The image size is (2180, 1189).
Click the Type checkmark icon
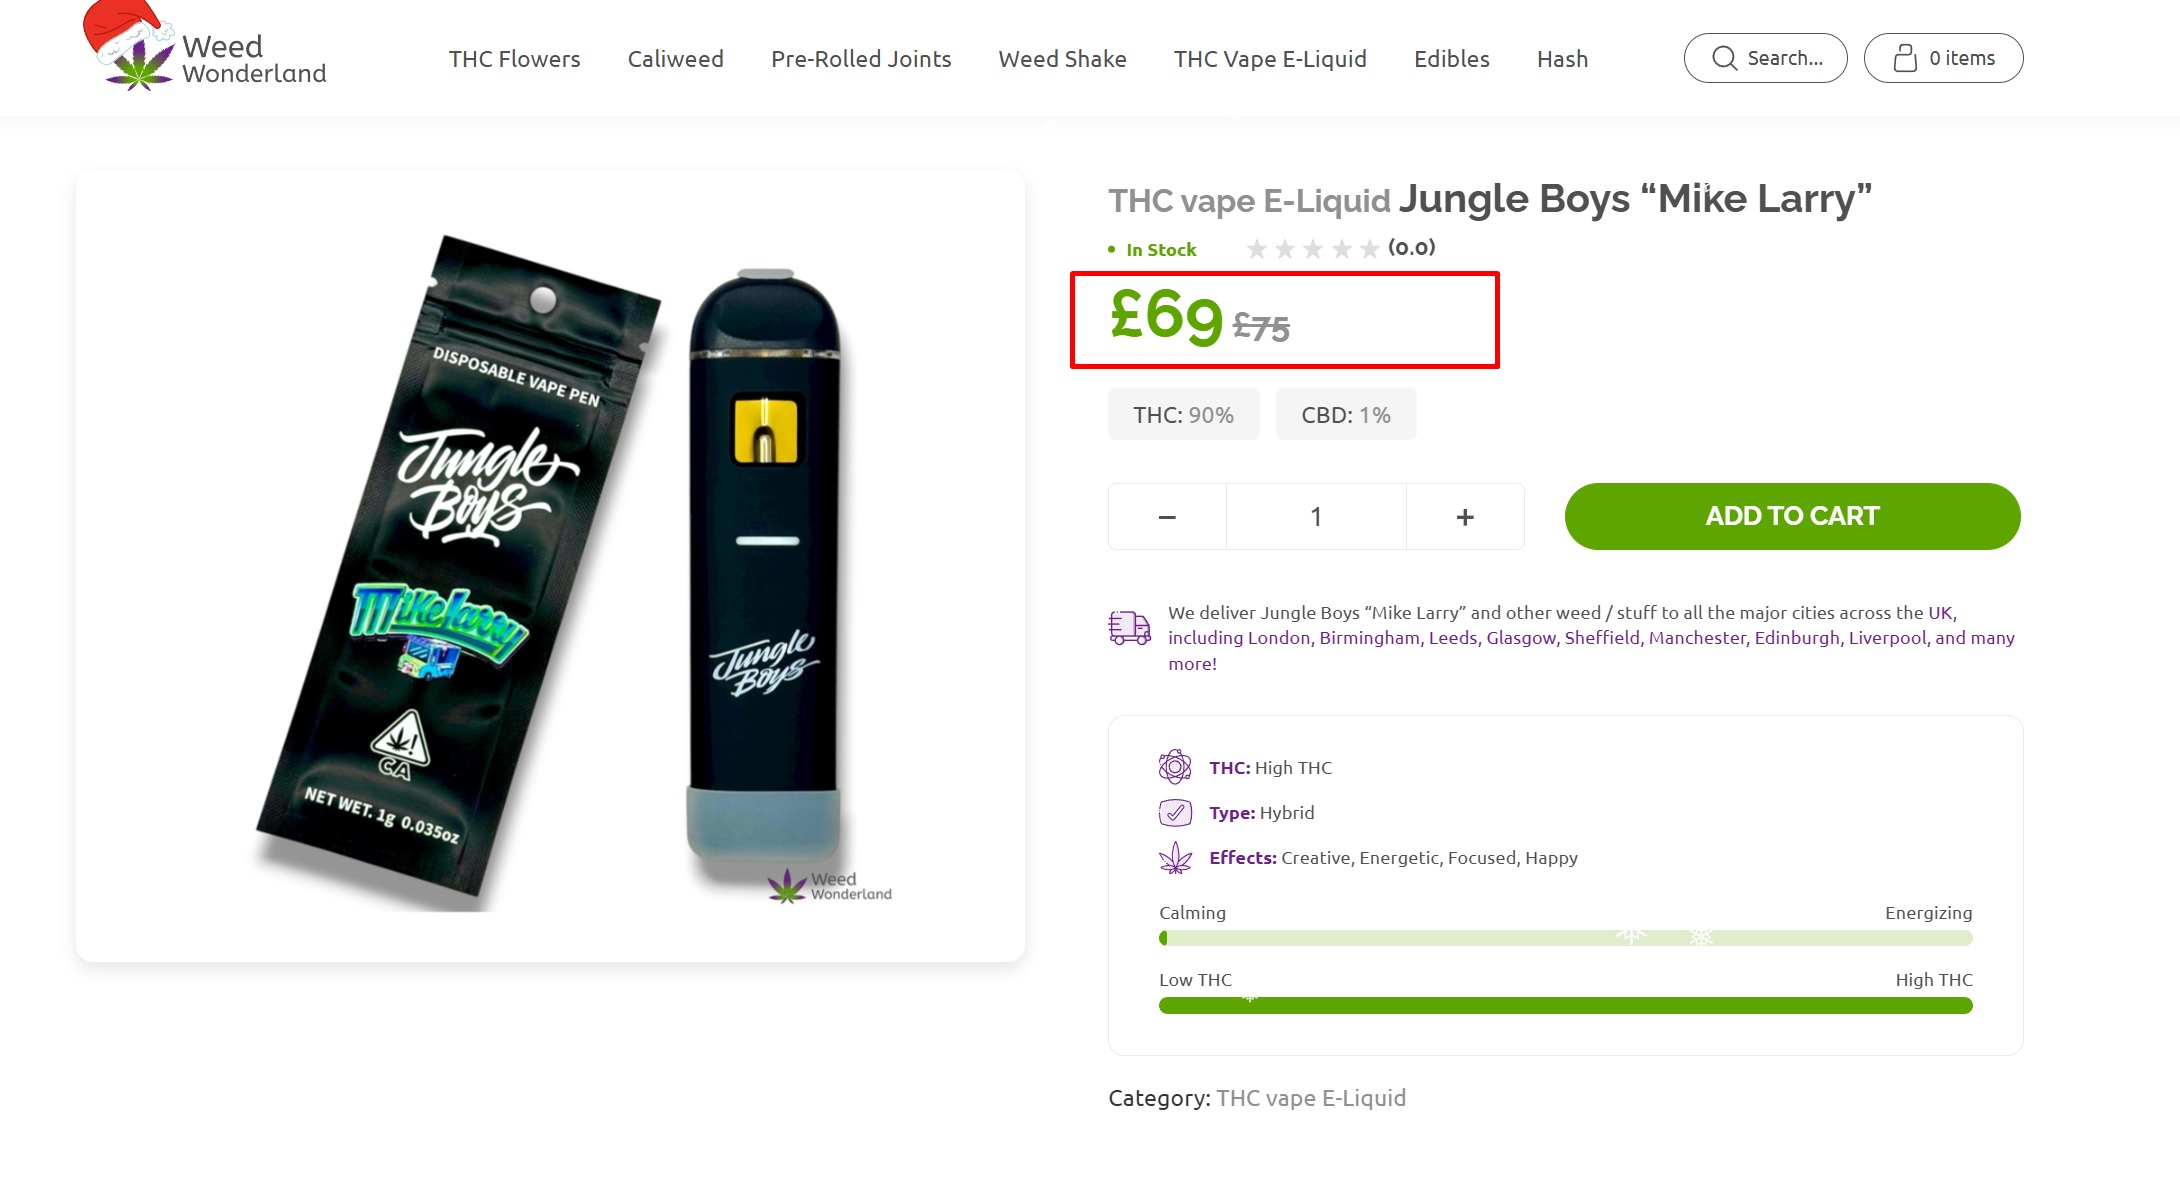tap(1175, 813)
